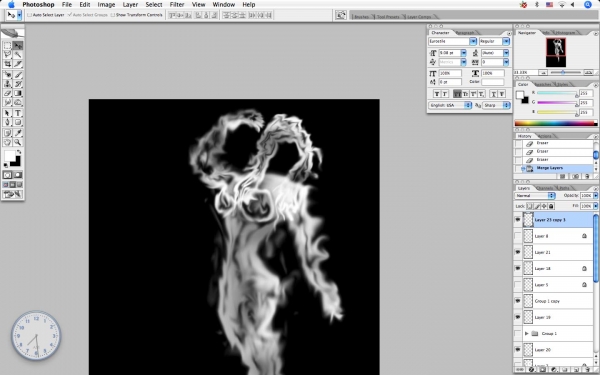Click the Underline button in Character panel
This screenshot has height=375, width=600.
coord(493,94)
